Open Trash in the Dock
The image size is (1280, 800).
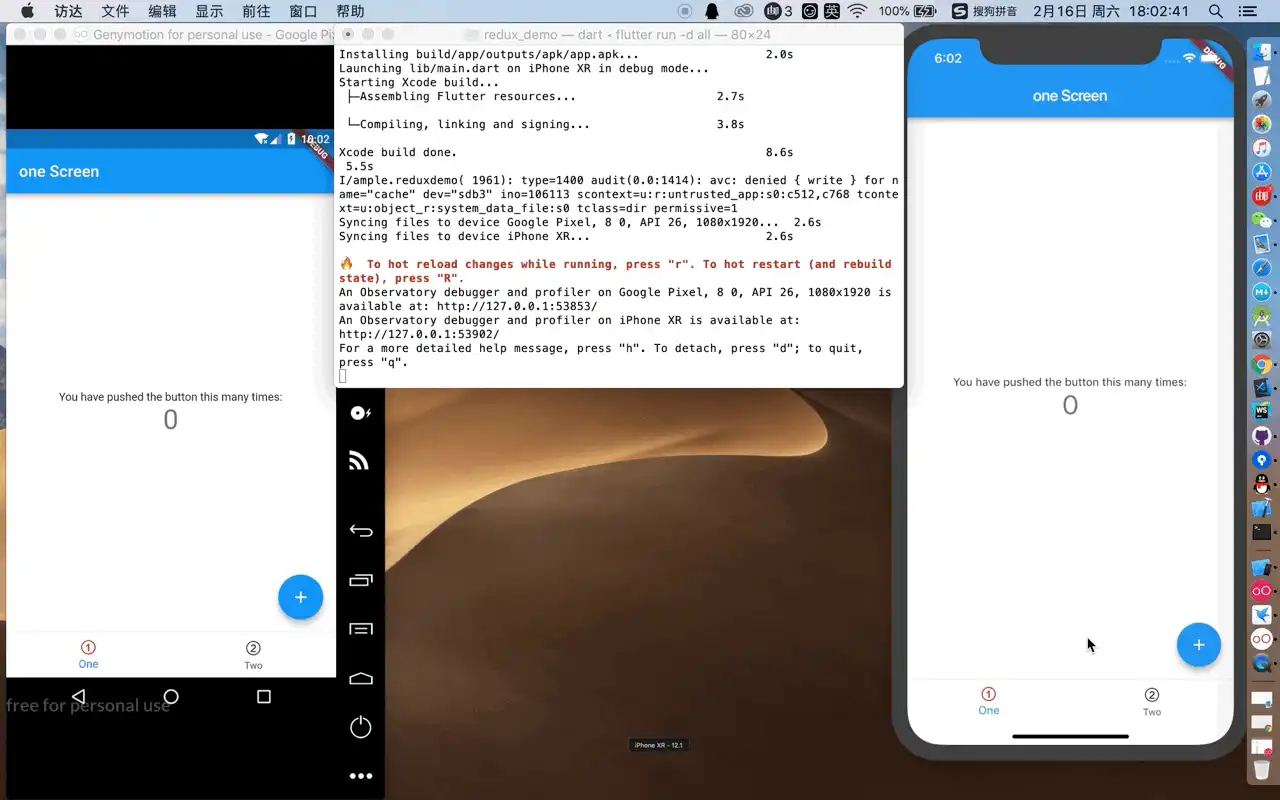[1262, 771]
